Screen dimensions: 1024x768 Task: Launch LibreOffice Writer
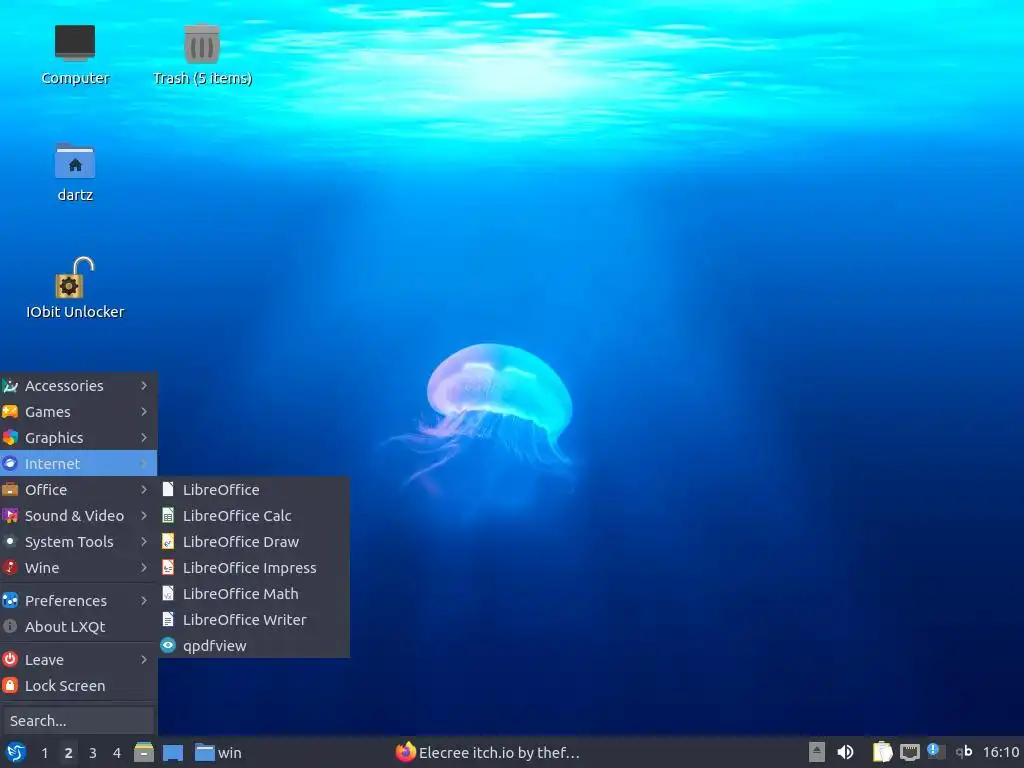point(253,620)
